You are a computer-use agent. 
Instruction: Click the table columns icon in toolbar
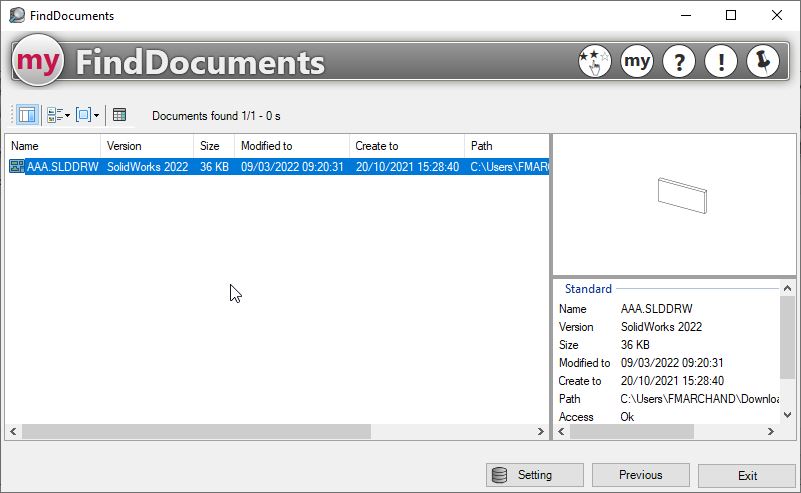pos(119,115)
